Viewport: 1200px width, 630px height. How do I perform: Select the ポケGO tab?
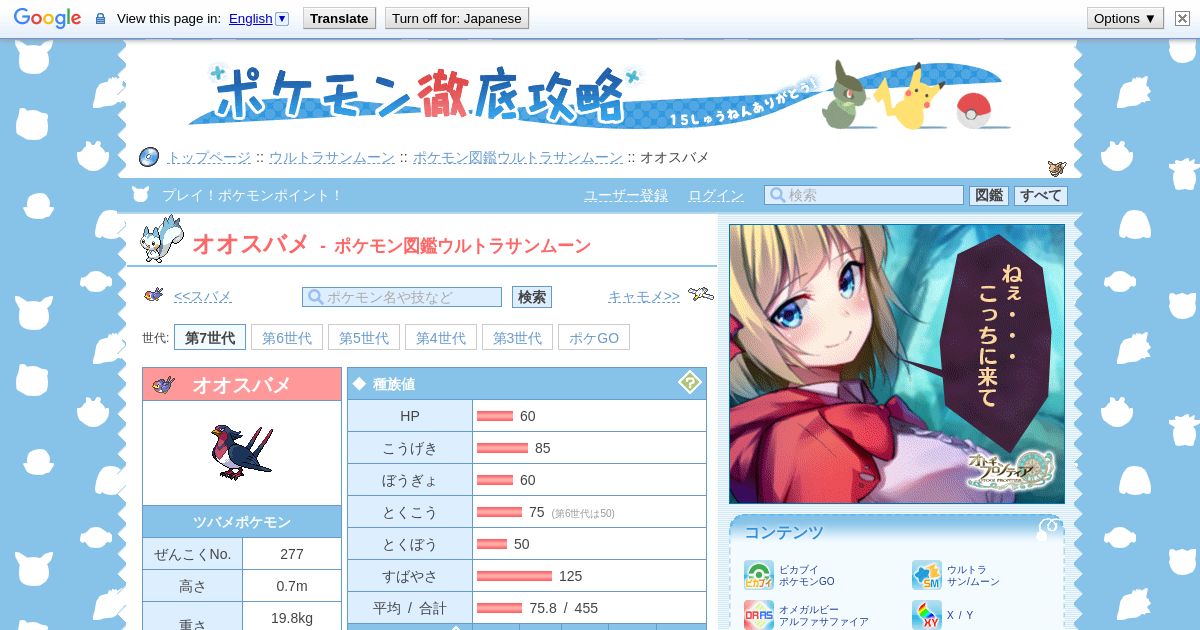pyautogui.click(x=594, y=338)
